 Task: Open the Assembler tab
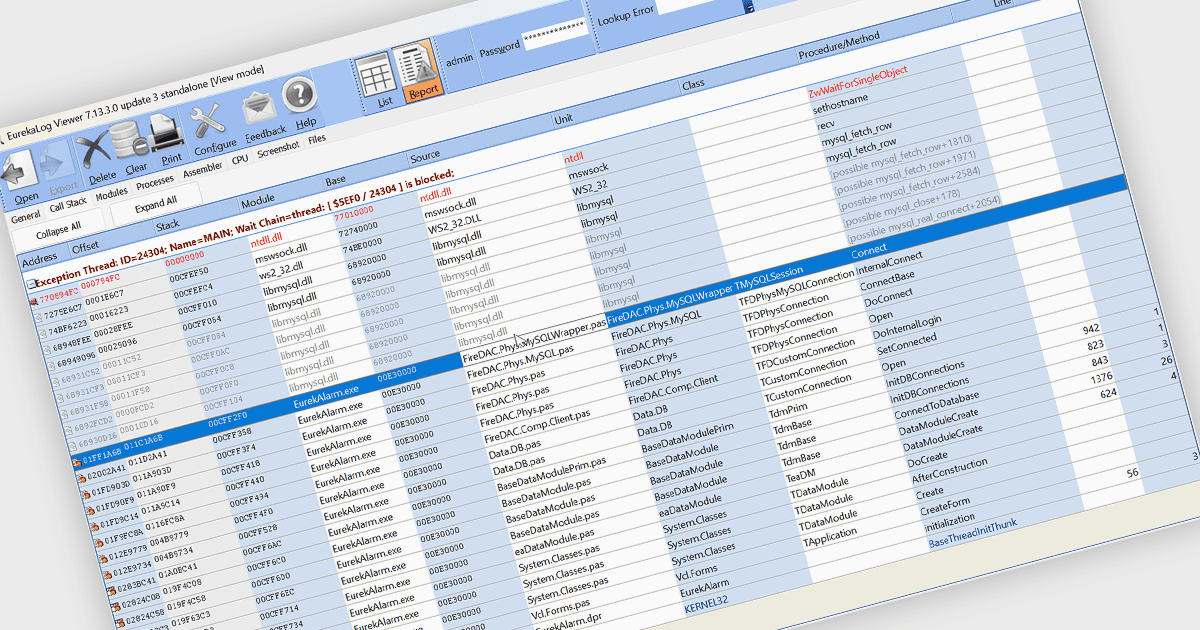click(x=203, y=168)
